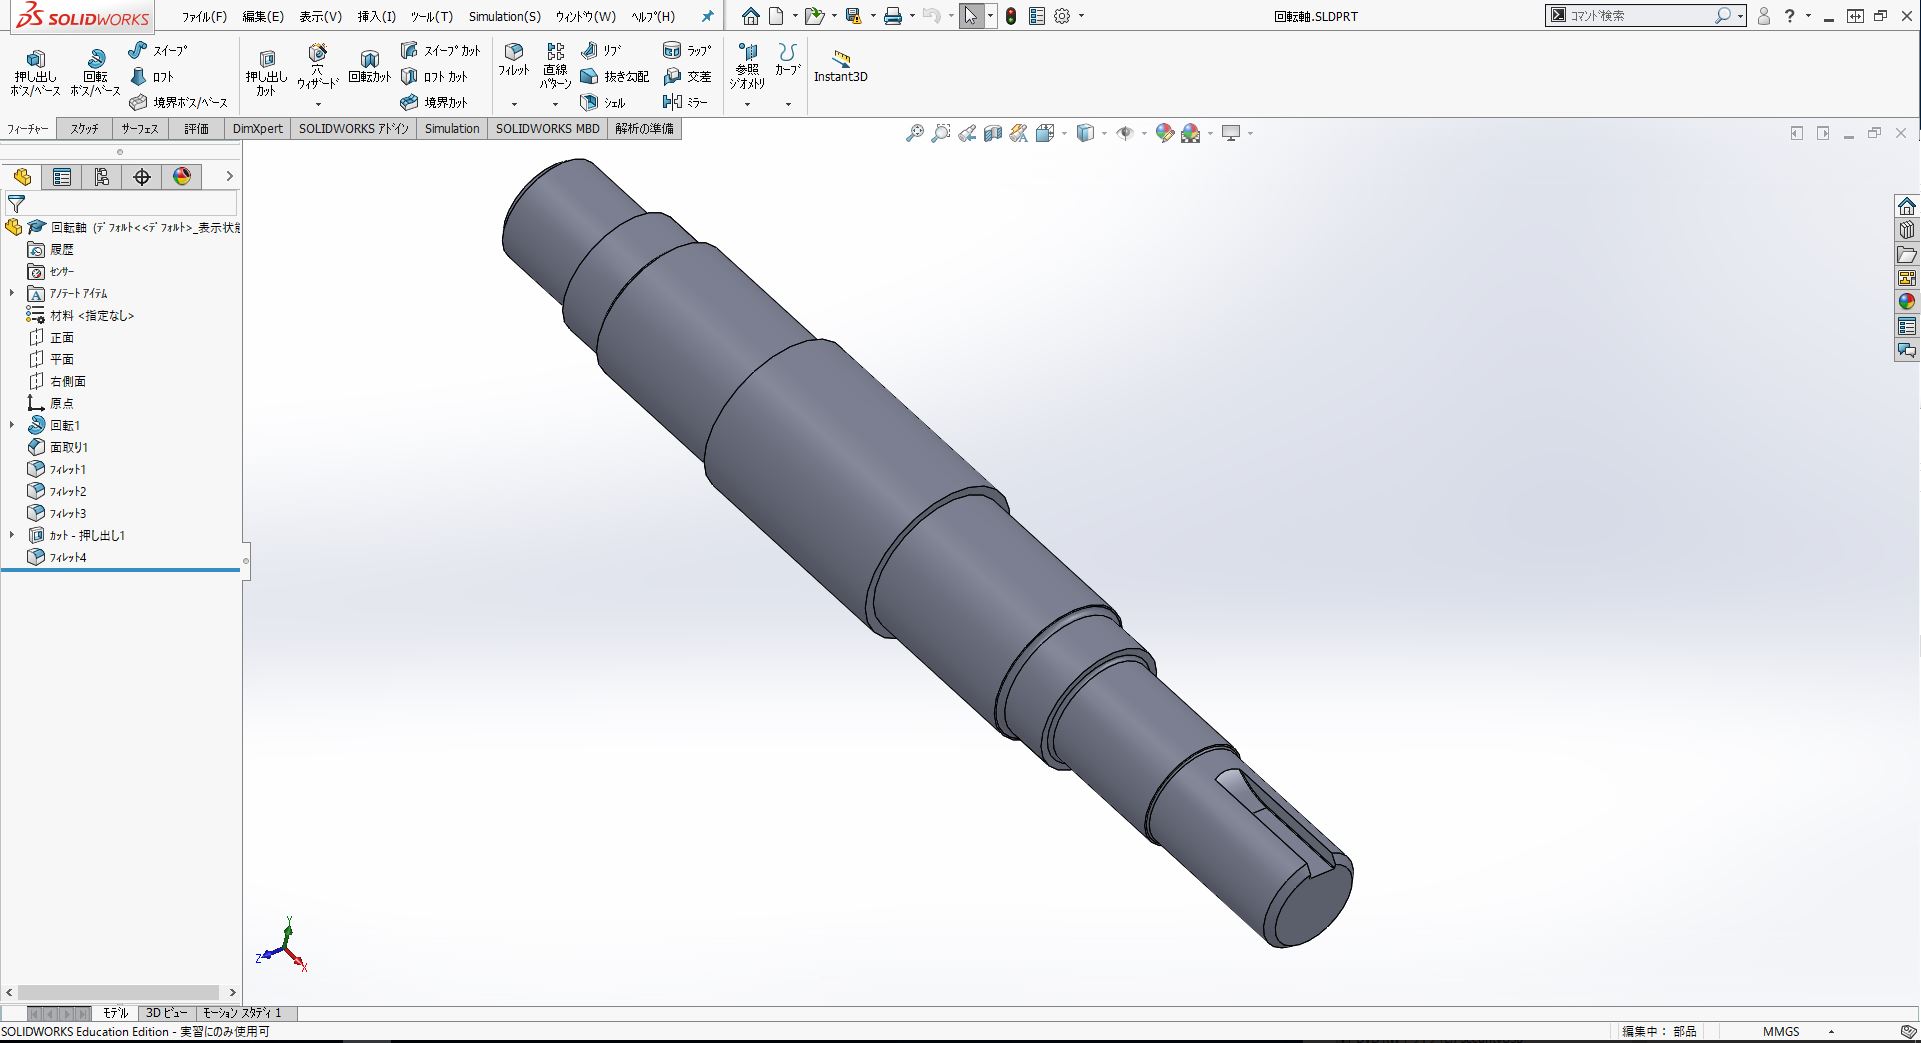Viewport: 1921px width, 1043px height.
Task: Choose the ラップ wrap tool
Action: pyautogui.click(x=686, y=50)
